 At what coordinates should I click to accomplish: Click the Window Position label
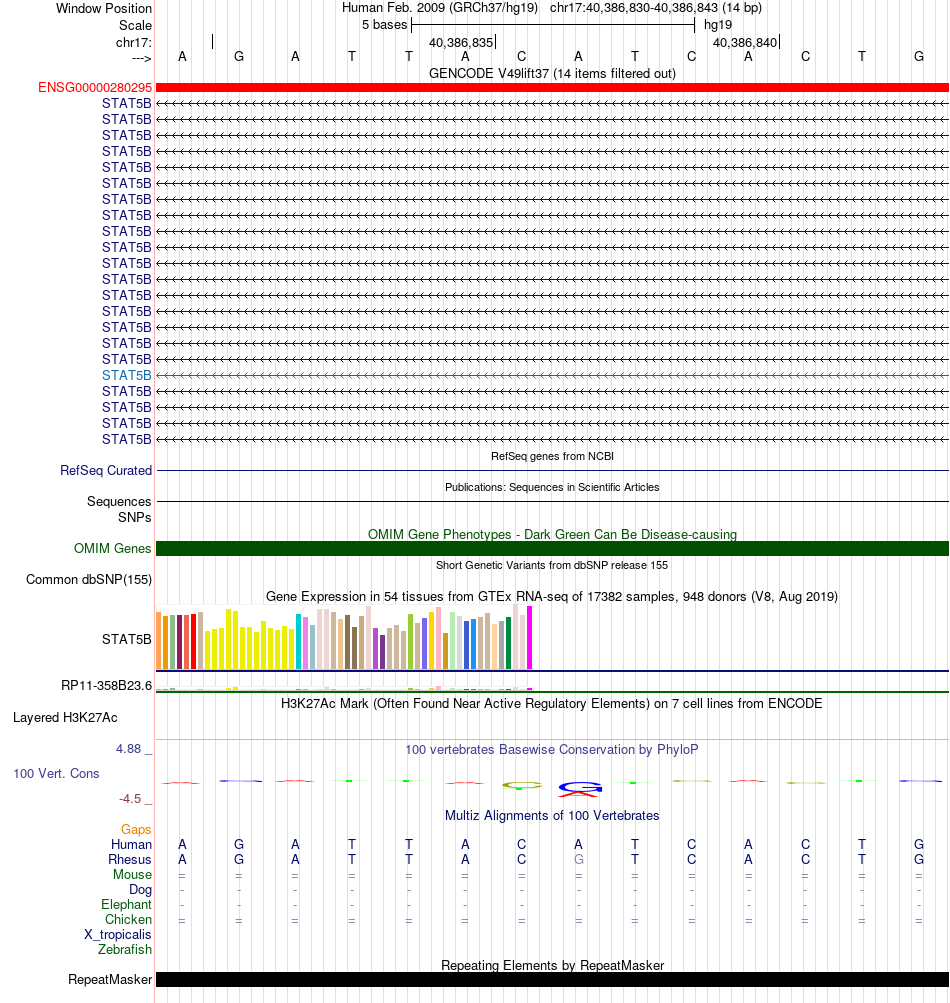pos(104,8)
